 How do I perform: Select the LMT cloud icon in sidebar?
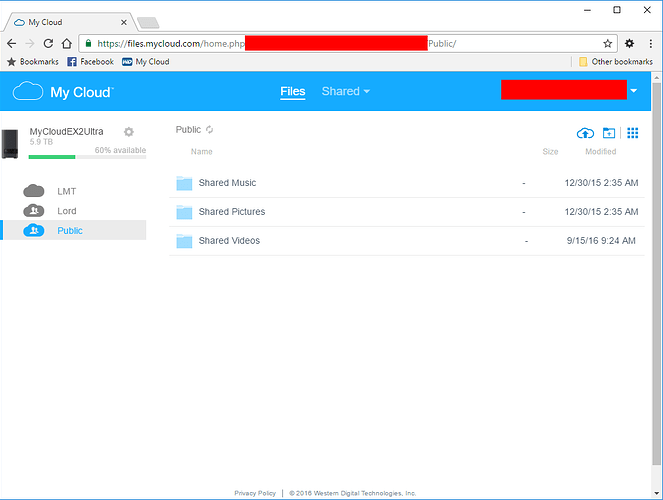click(34, 191)
